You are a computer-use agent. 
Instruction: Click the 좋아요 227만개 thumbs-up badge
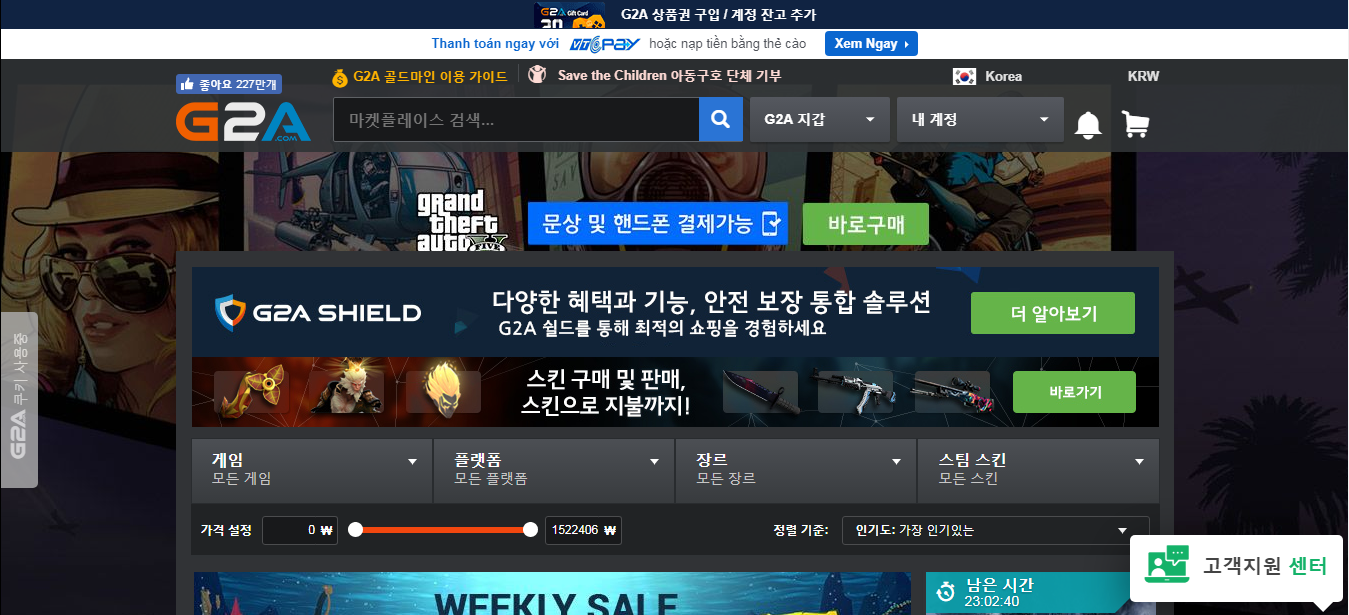(x=228, y=83)
